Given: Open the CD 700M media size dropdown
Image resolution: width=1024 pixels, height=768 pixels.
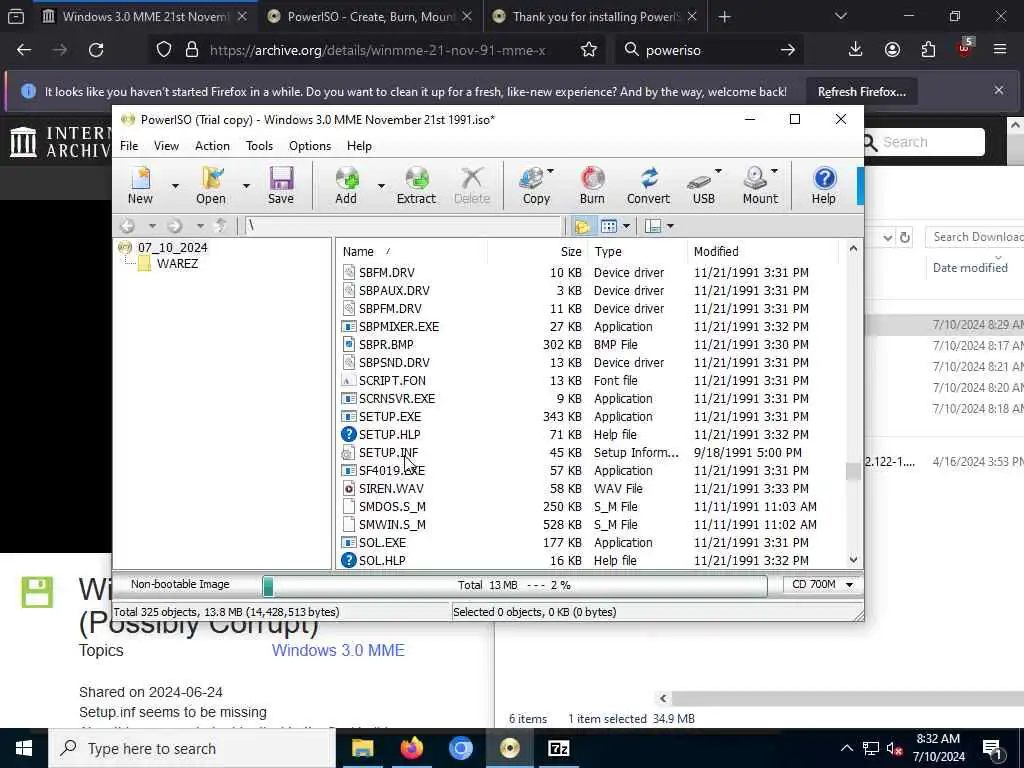Looking at the screenshot, I should click(x=822, y=584).
